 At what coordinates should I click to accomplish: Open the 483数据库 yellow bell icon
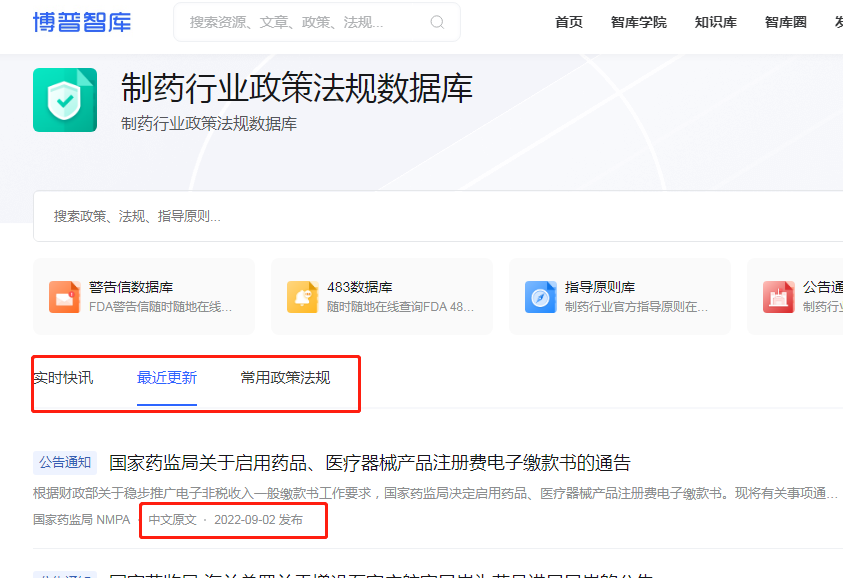(302, 296)
